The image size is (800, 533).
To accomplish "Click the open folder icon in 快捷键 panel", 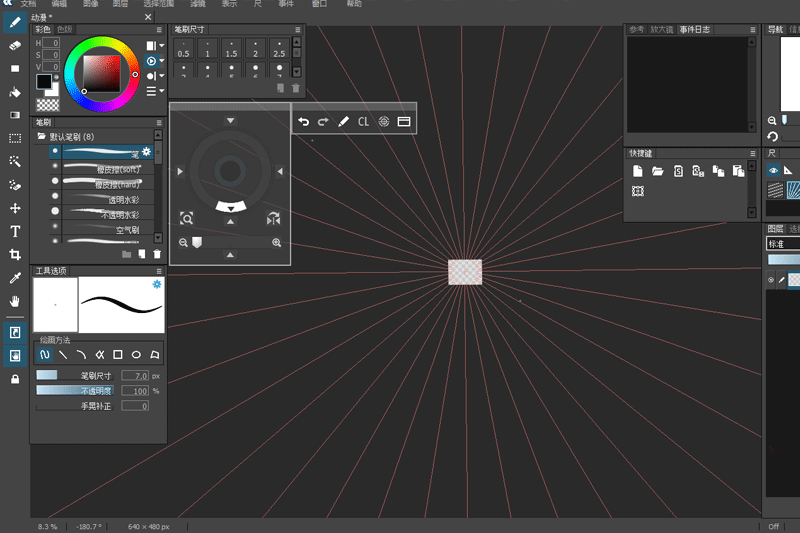I will click(x=658, y=171).
